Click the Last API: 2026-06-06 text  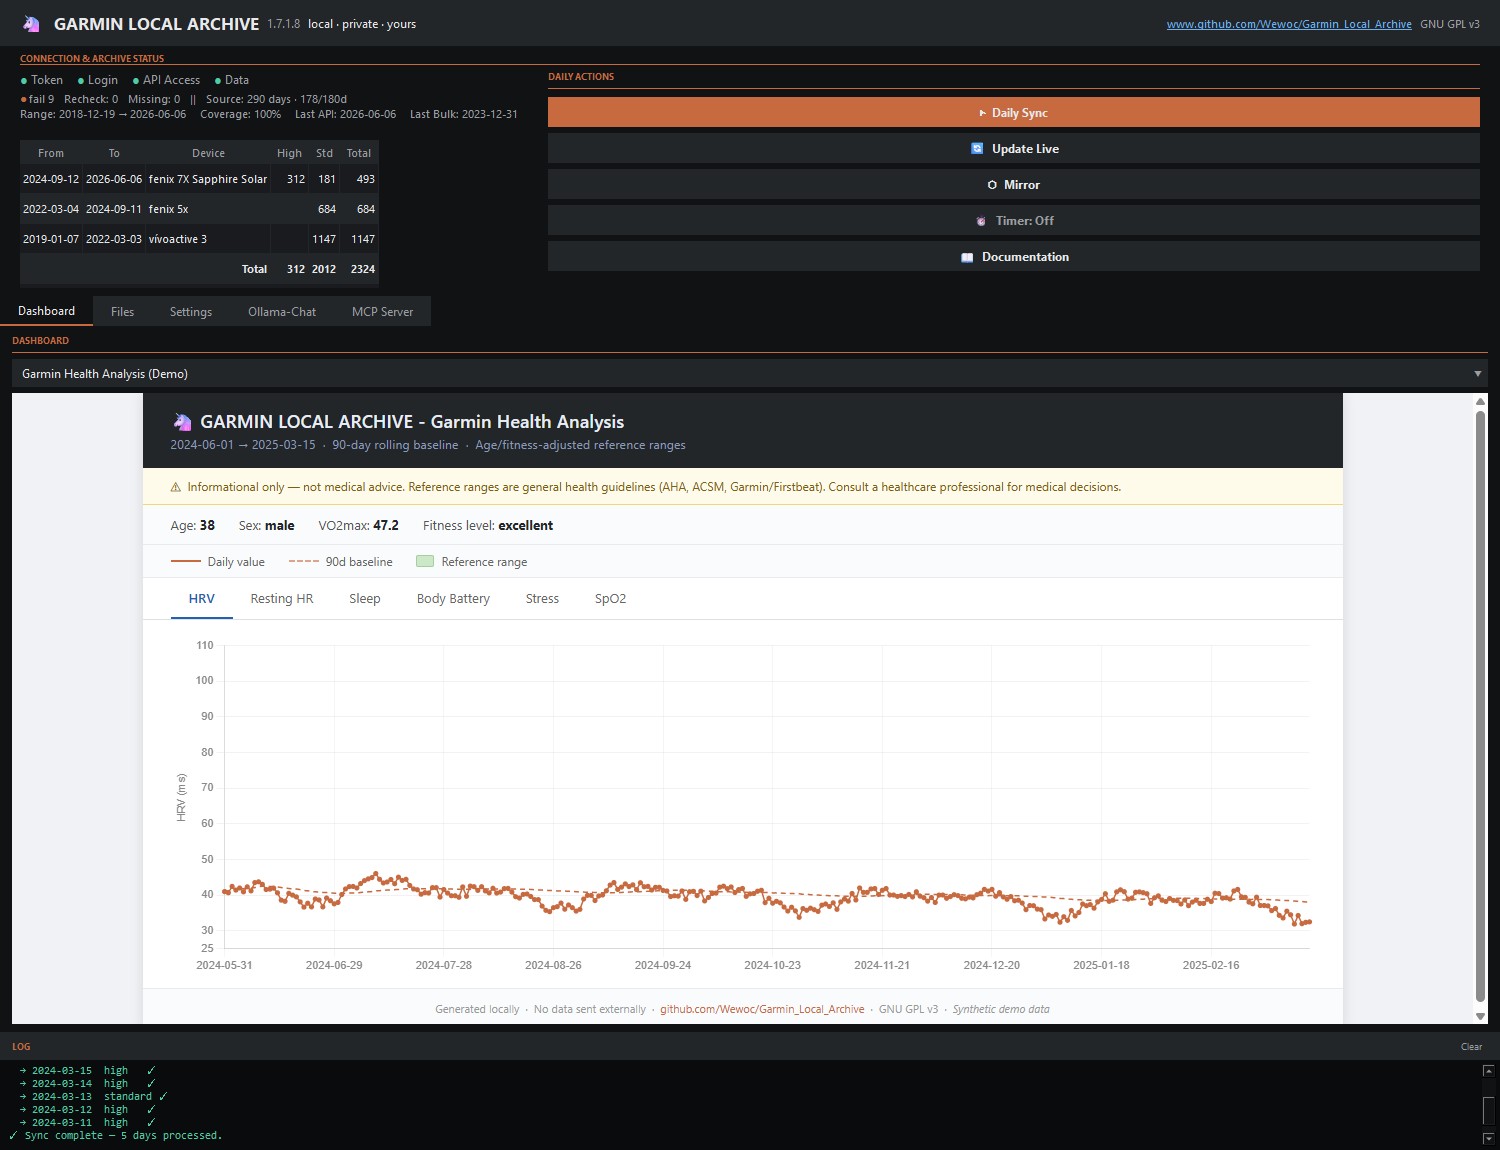[345, 115]
